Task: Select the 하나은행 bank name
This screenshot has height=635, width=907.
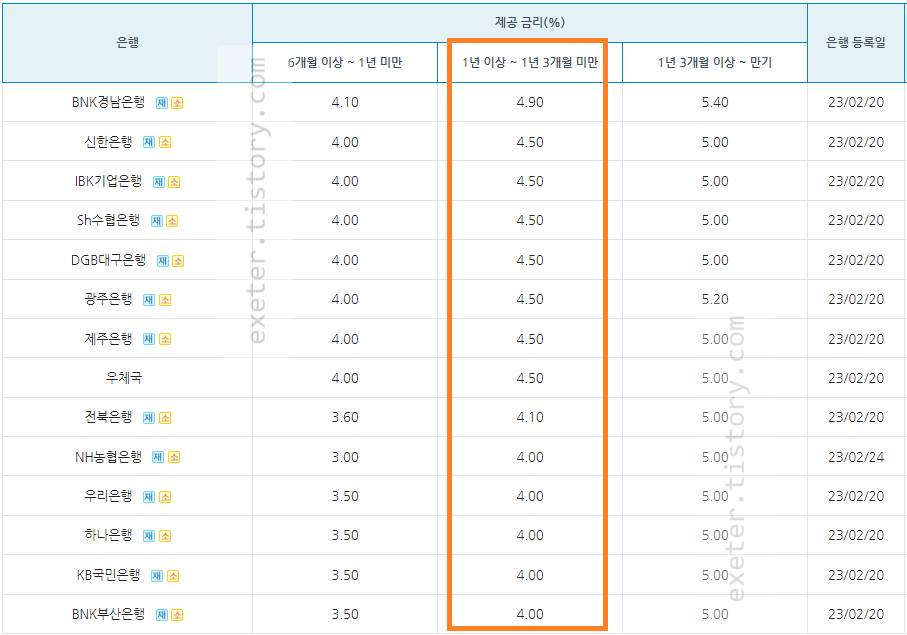Action: (x=108, y=536)
